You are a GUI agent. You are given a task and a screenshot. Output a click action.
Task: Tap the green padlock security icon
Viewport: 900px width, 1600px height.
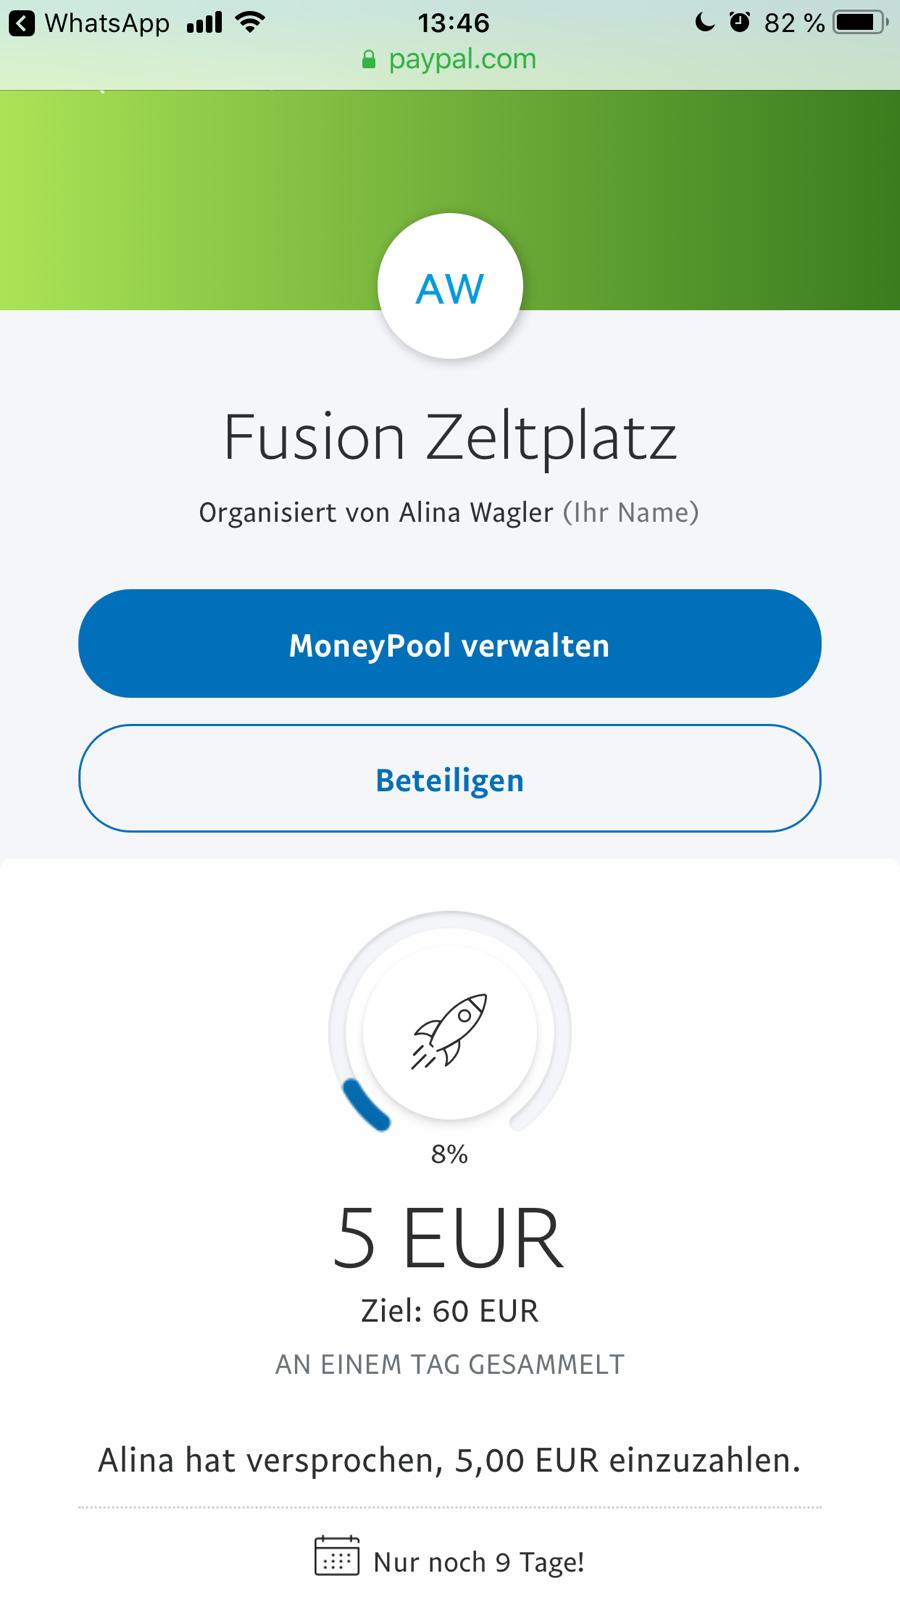(369, 60)
